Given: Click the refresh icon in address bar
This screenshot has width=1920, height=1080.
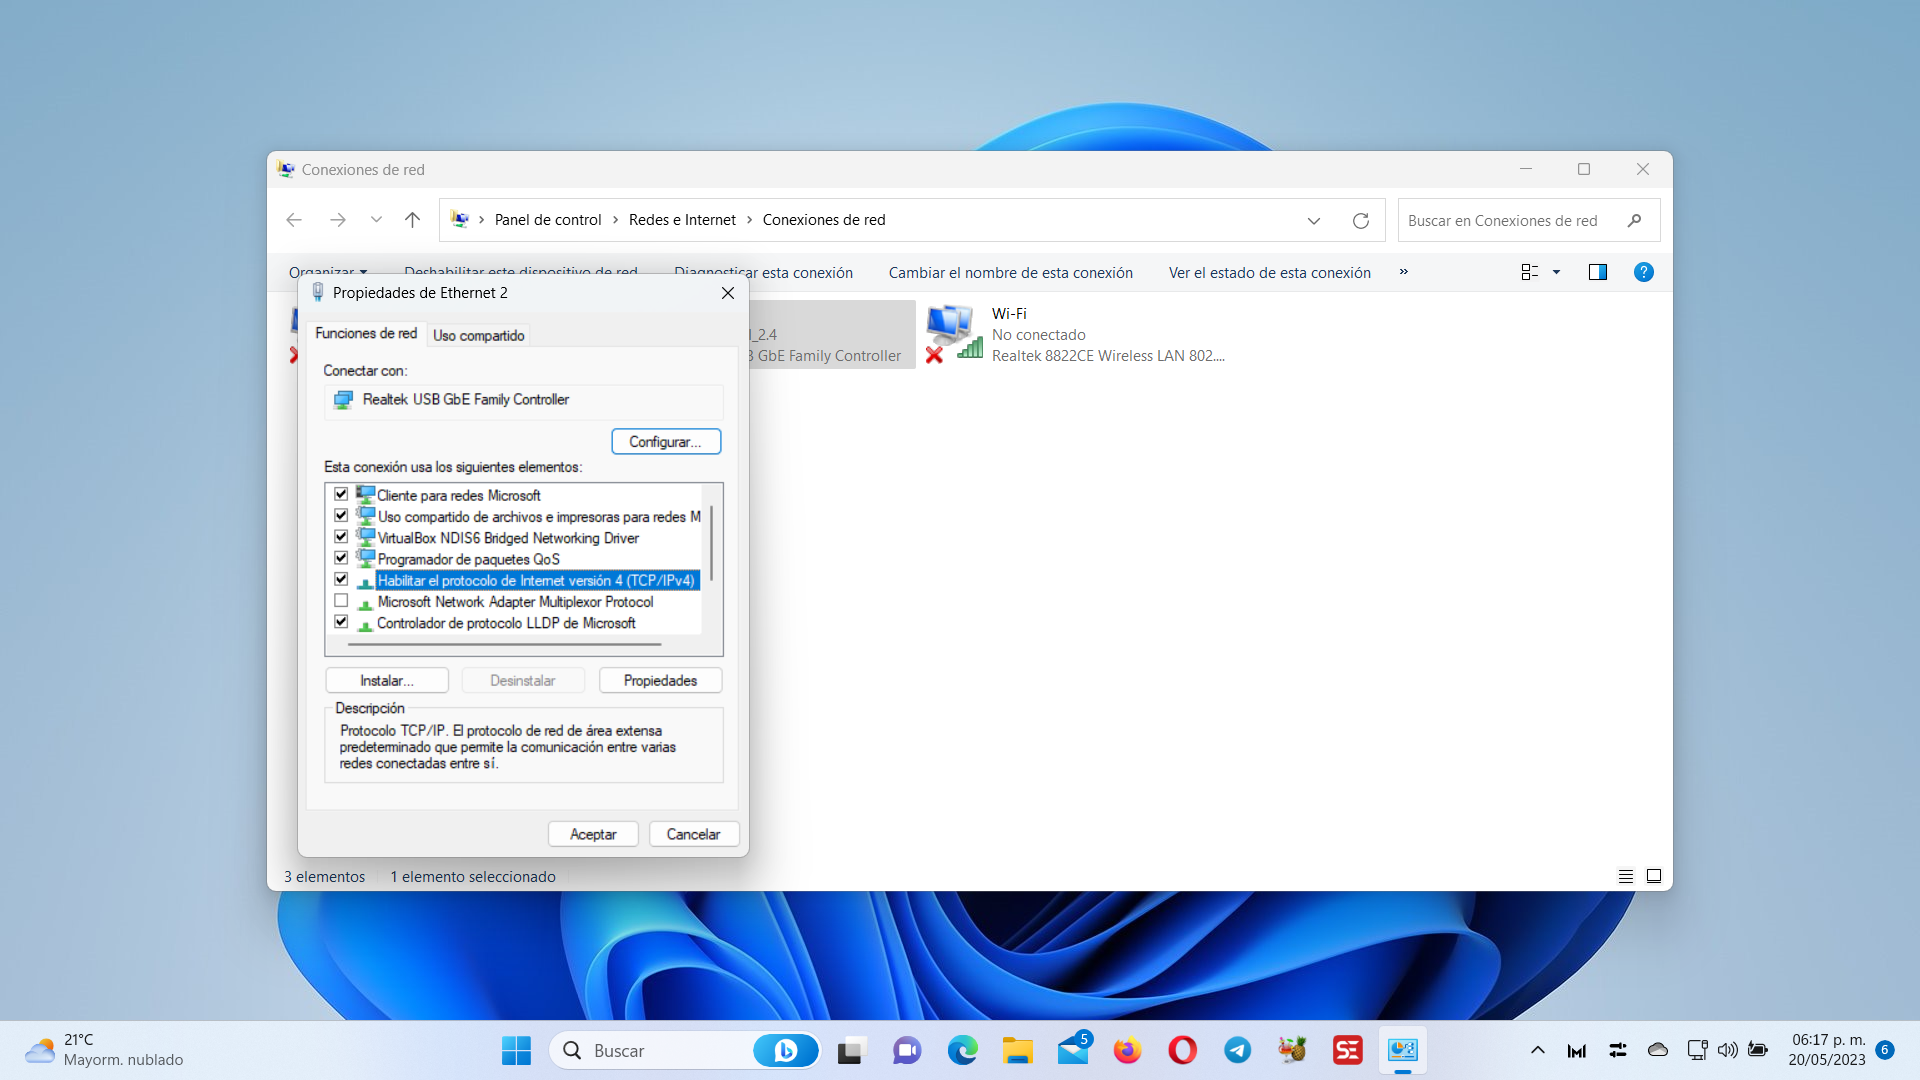Looking at the screenshot, I should click(x=1360, y=221).
